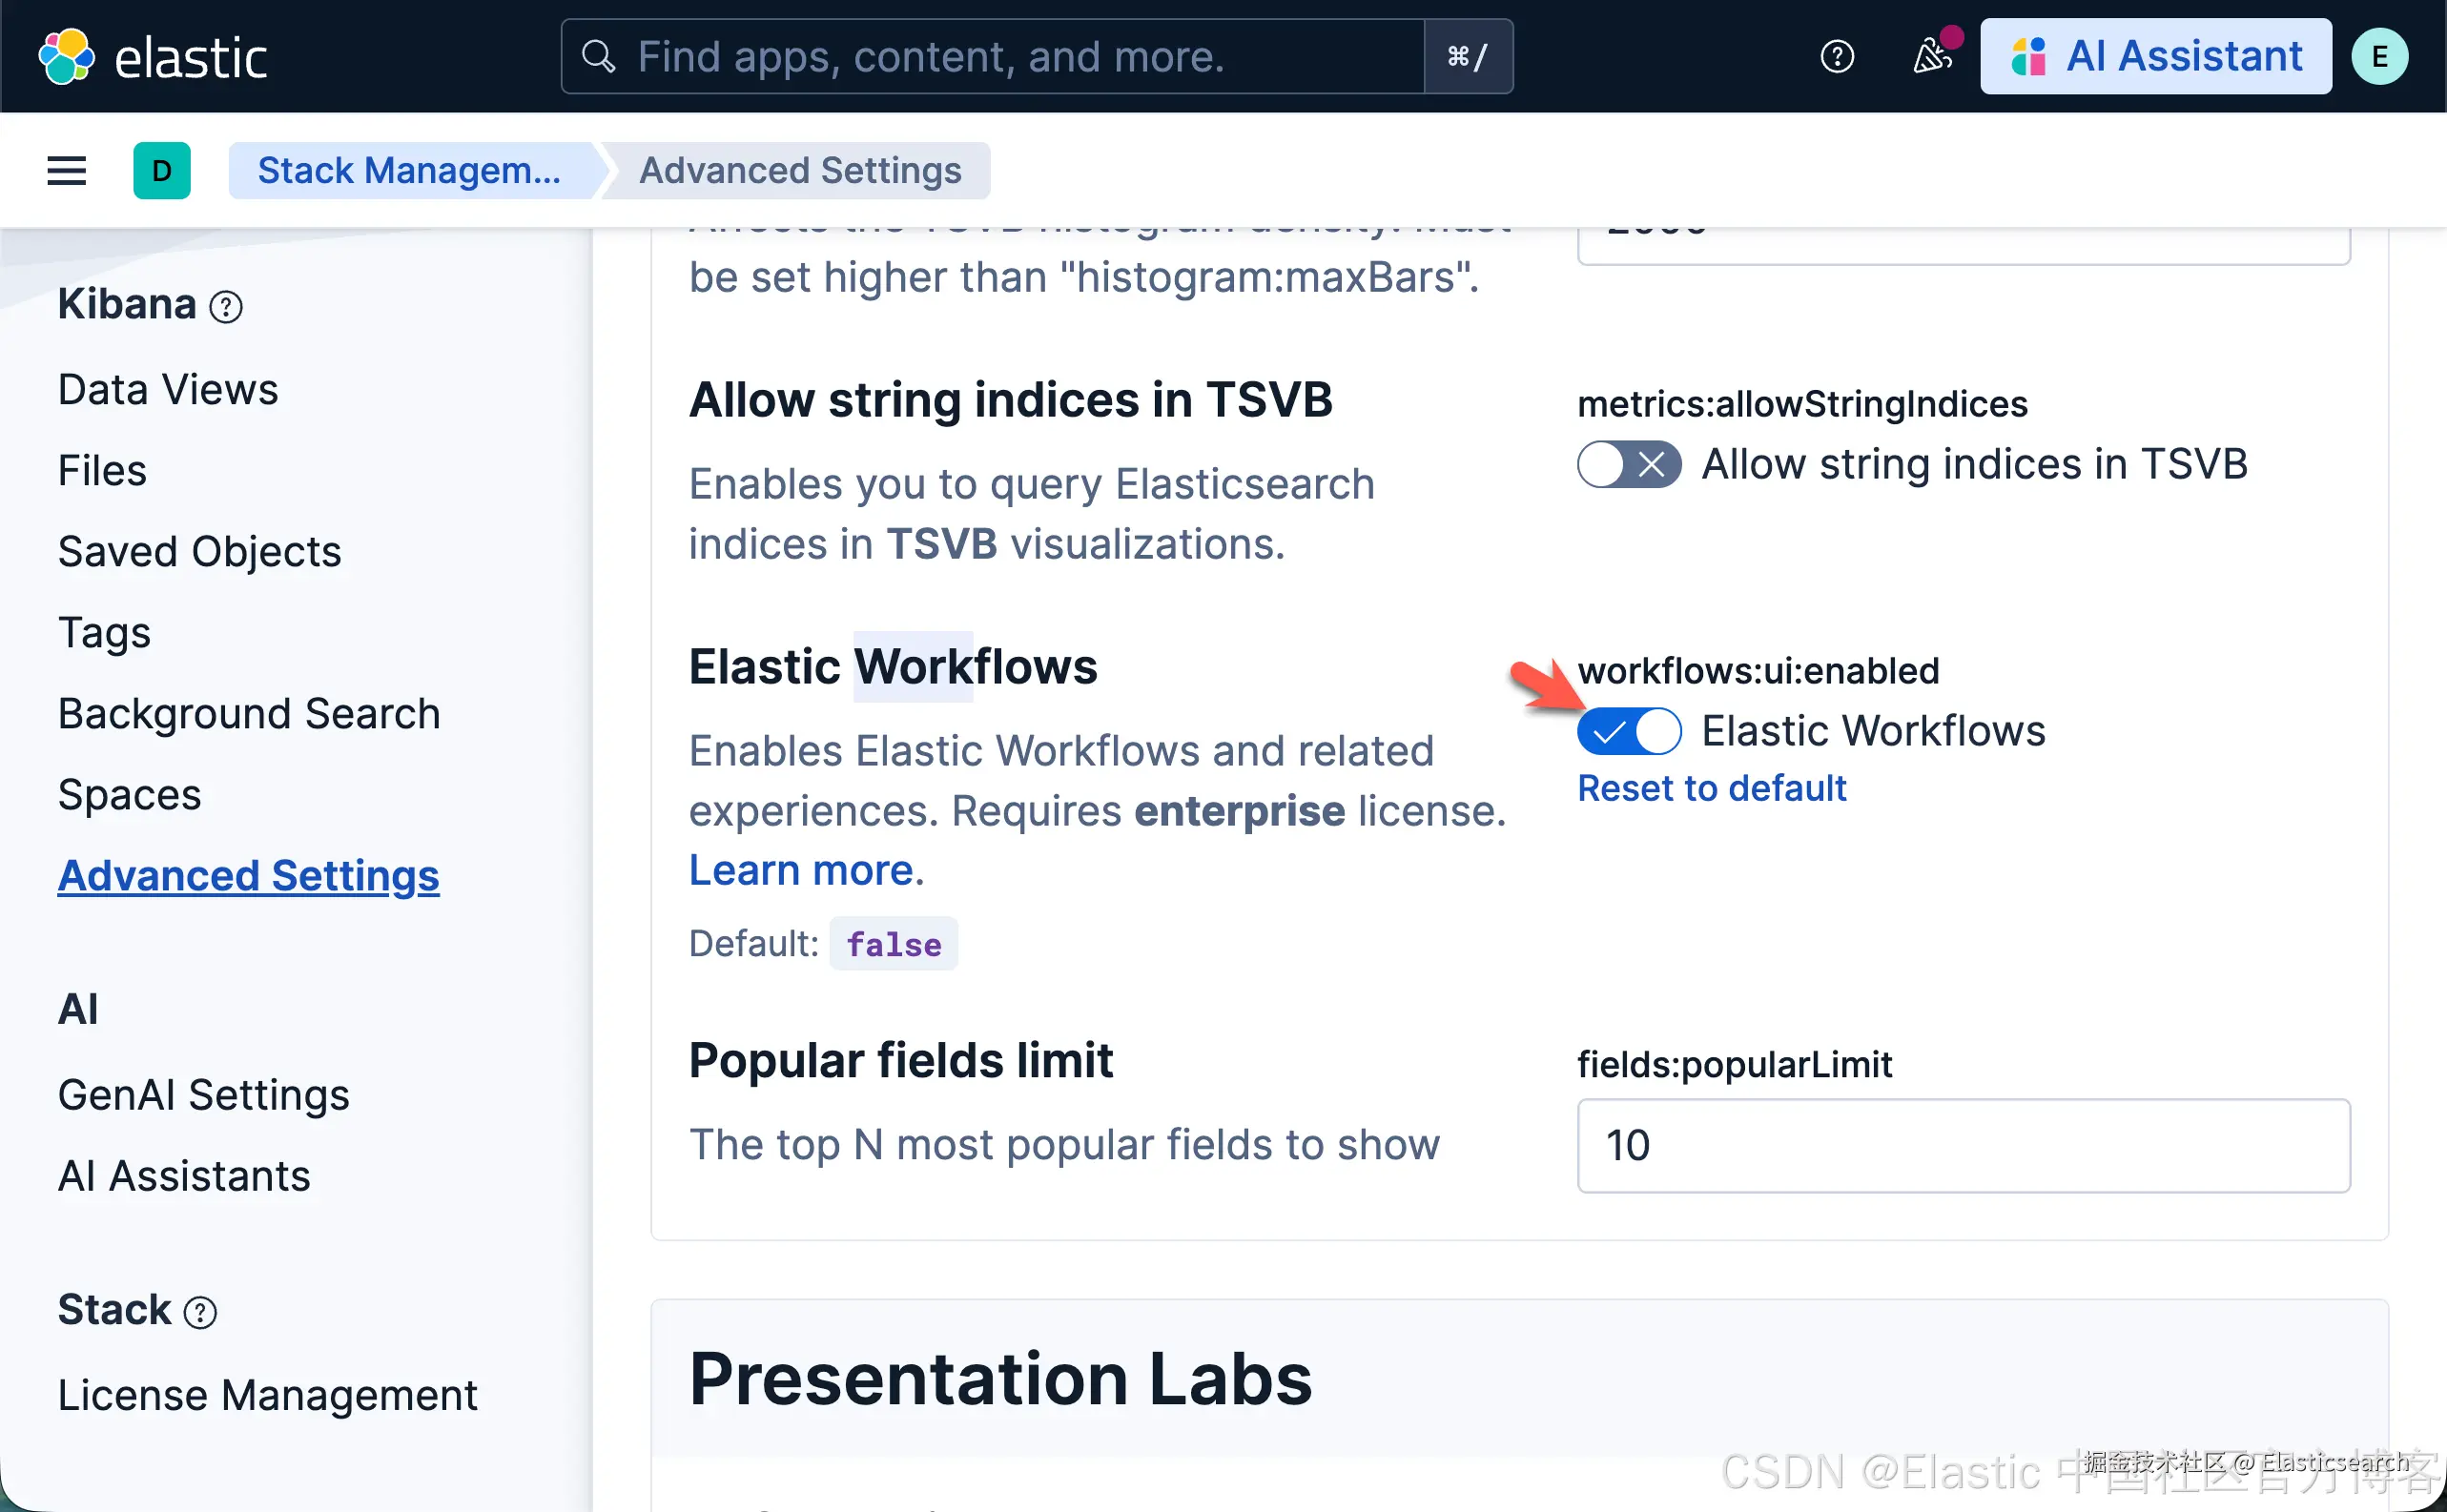The image size is (2447, 1512).
Task: Open the help menu icon
Action: click(1836, 57)
